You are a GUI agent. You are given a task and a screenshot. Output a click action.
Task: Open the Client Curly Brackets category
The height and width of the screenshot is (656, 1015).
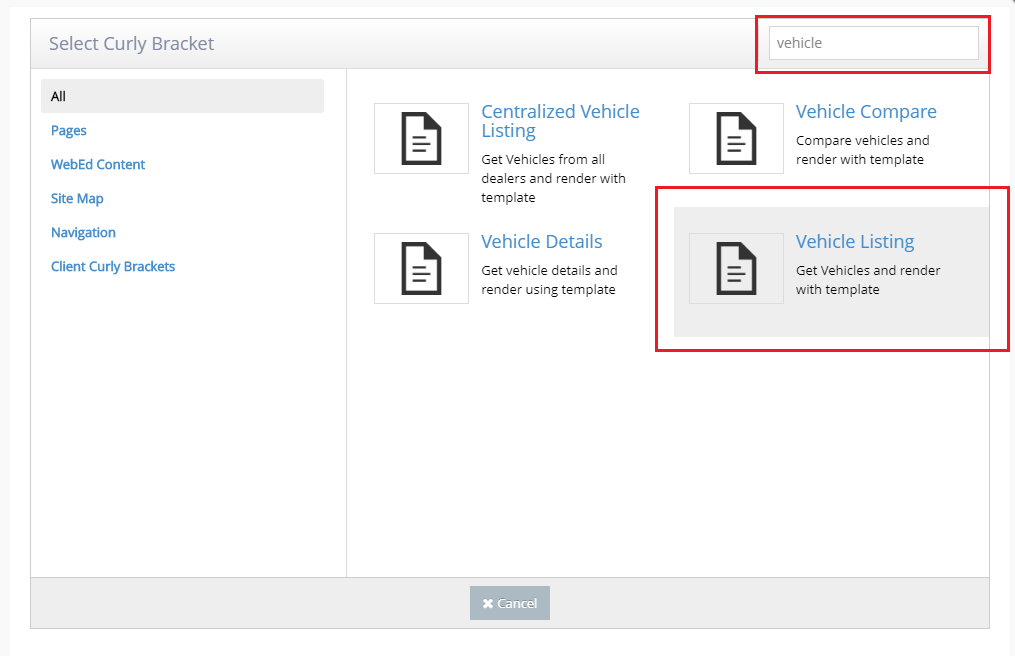[x=113, y=266]
